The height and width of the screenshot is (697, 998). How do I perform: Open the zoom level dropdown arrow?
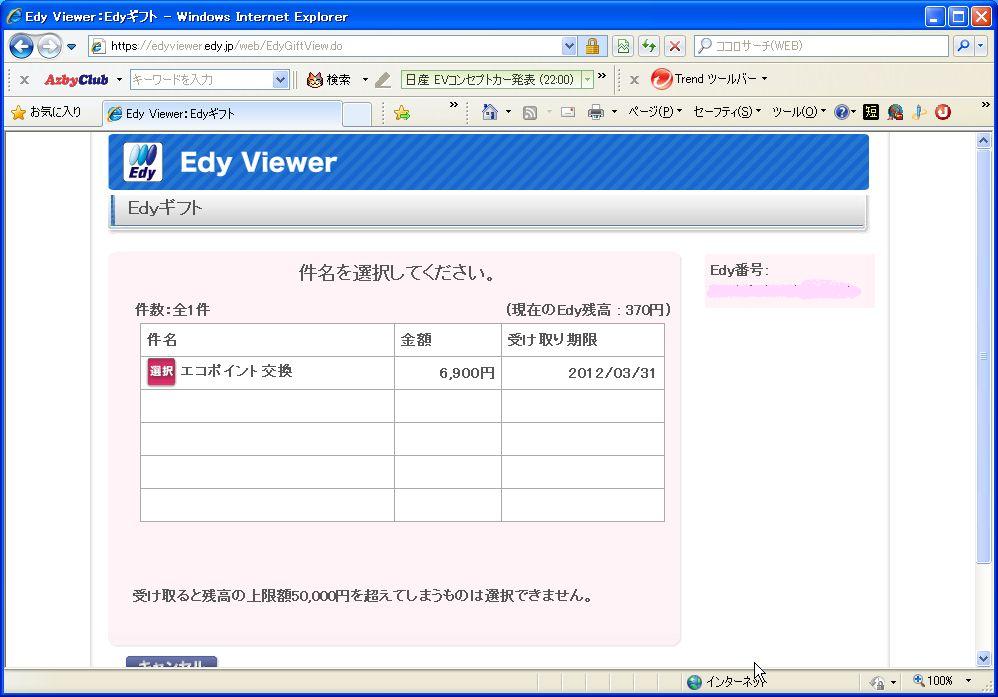(968, 681)
